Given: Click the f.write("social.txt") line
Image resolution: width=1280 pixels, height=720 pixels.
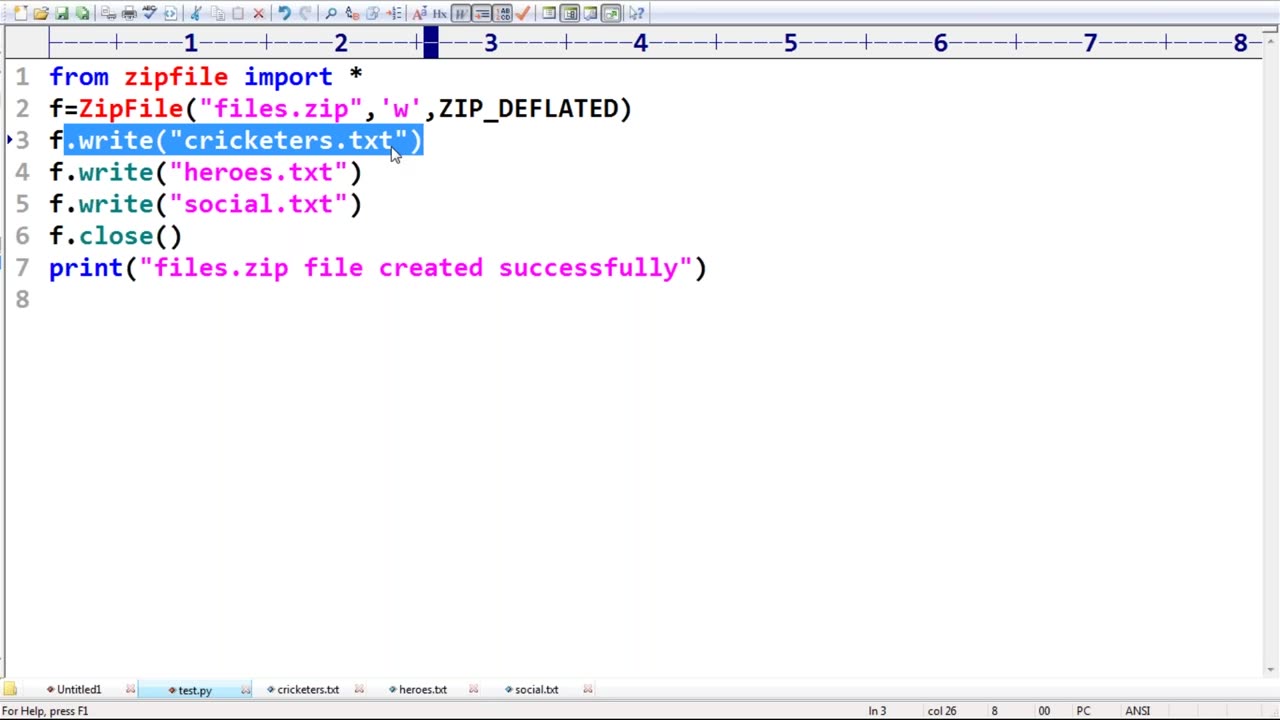Looking at the screenshot, I should coord(206,205).
